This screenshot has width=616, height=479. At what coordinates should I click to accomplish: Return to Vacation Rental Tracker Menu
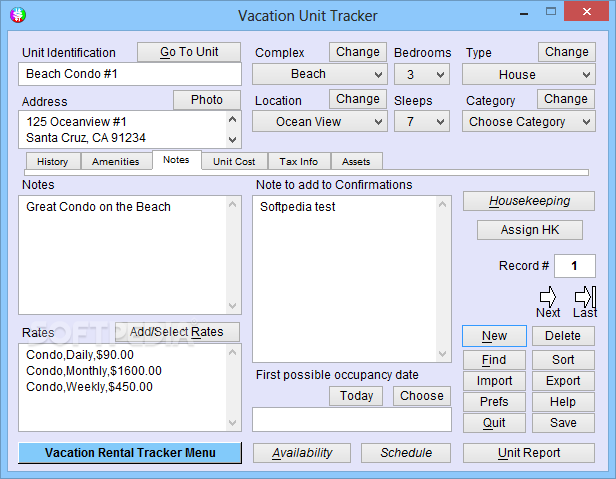[130, 453]
